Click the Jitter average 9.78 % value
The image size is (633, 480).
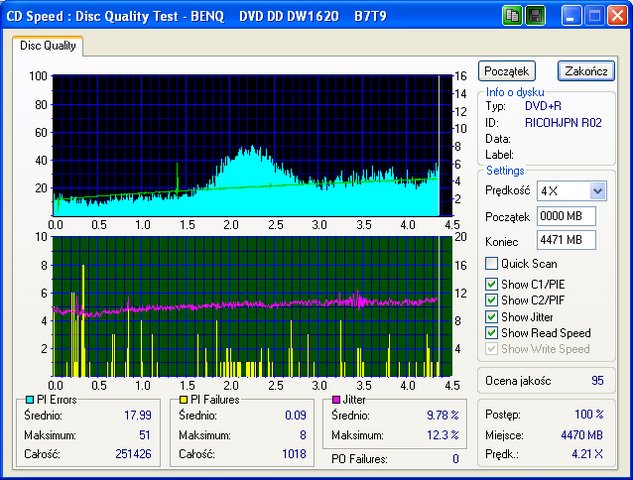pos(443,415)
